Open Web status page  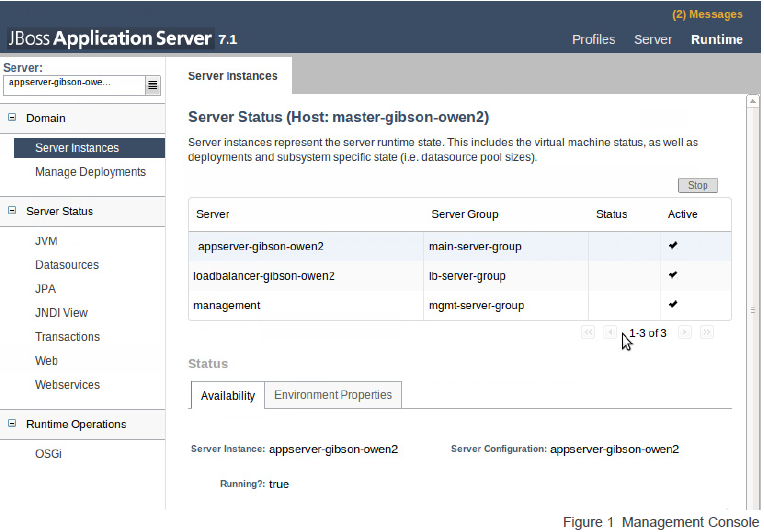[x=46, y=361]
